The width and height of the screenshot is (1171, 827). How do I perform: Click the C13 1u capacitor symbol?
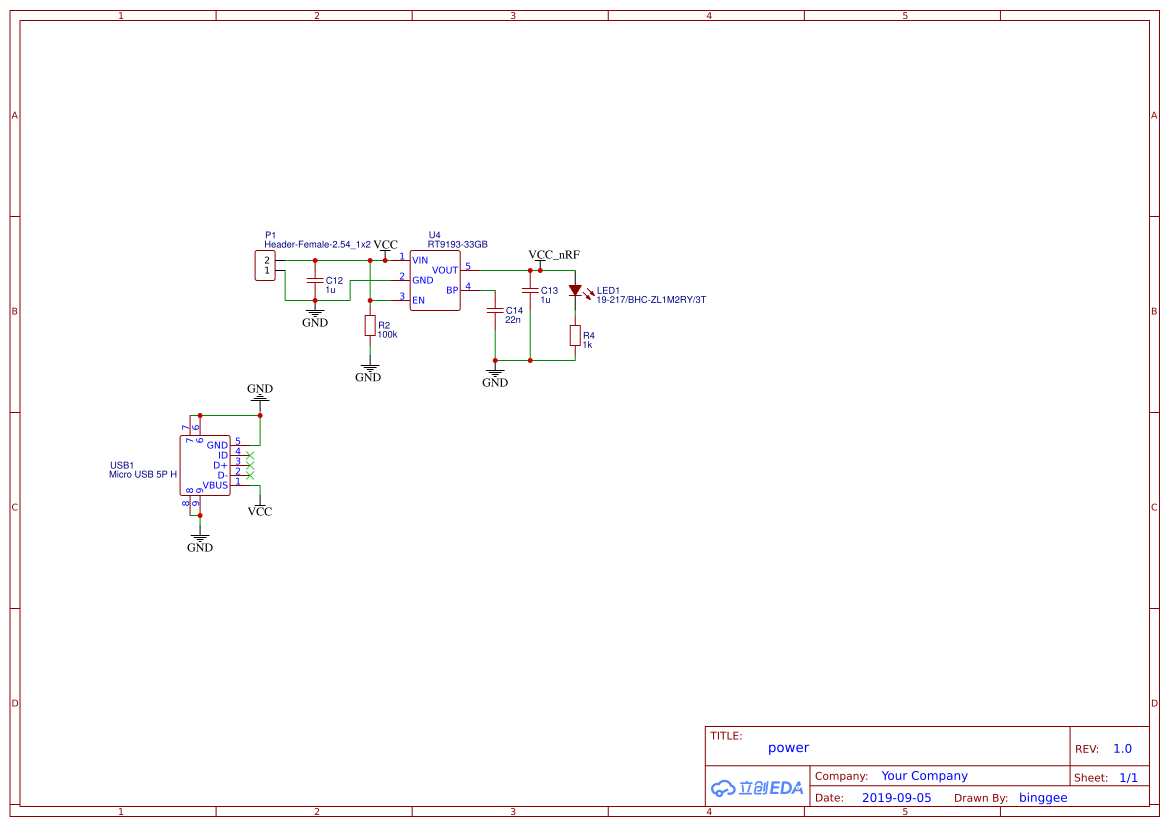pos(530,290)
